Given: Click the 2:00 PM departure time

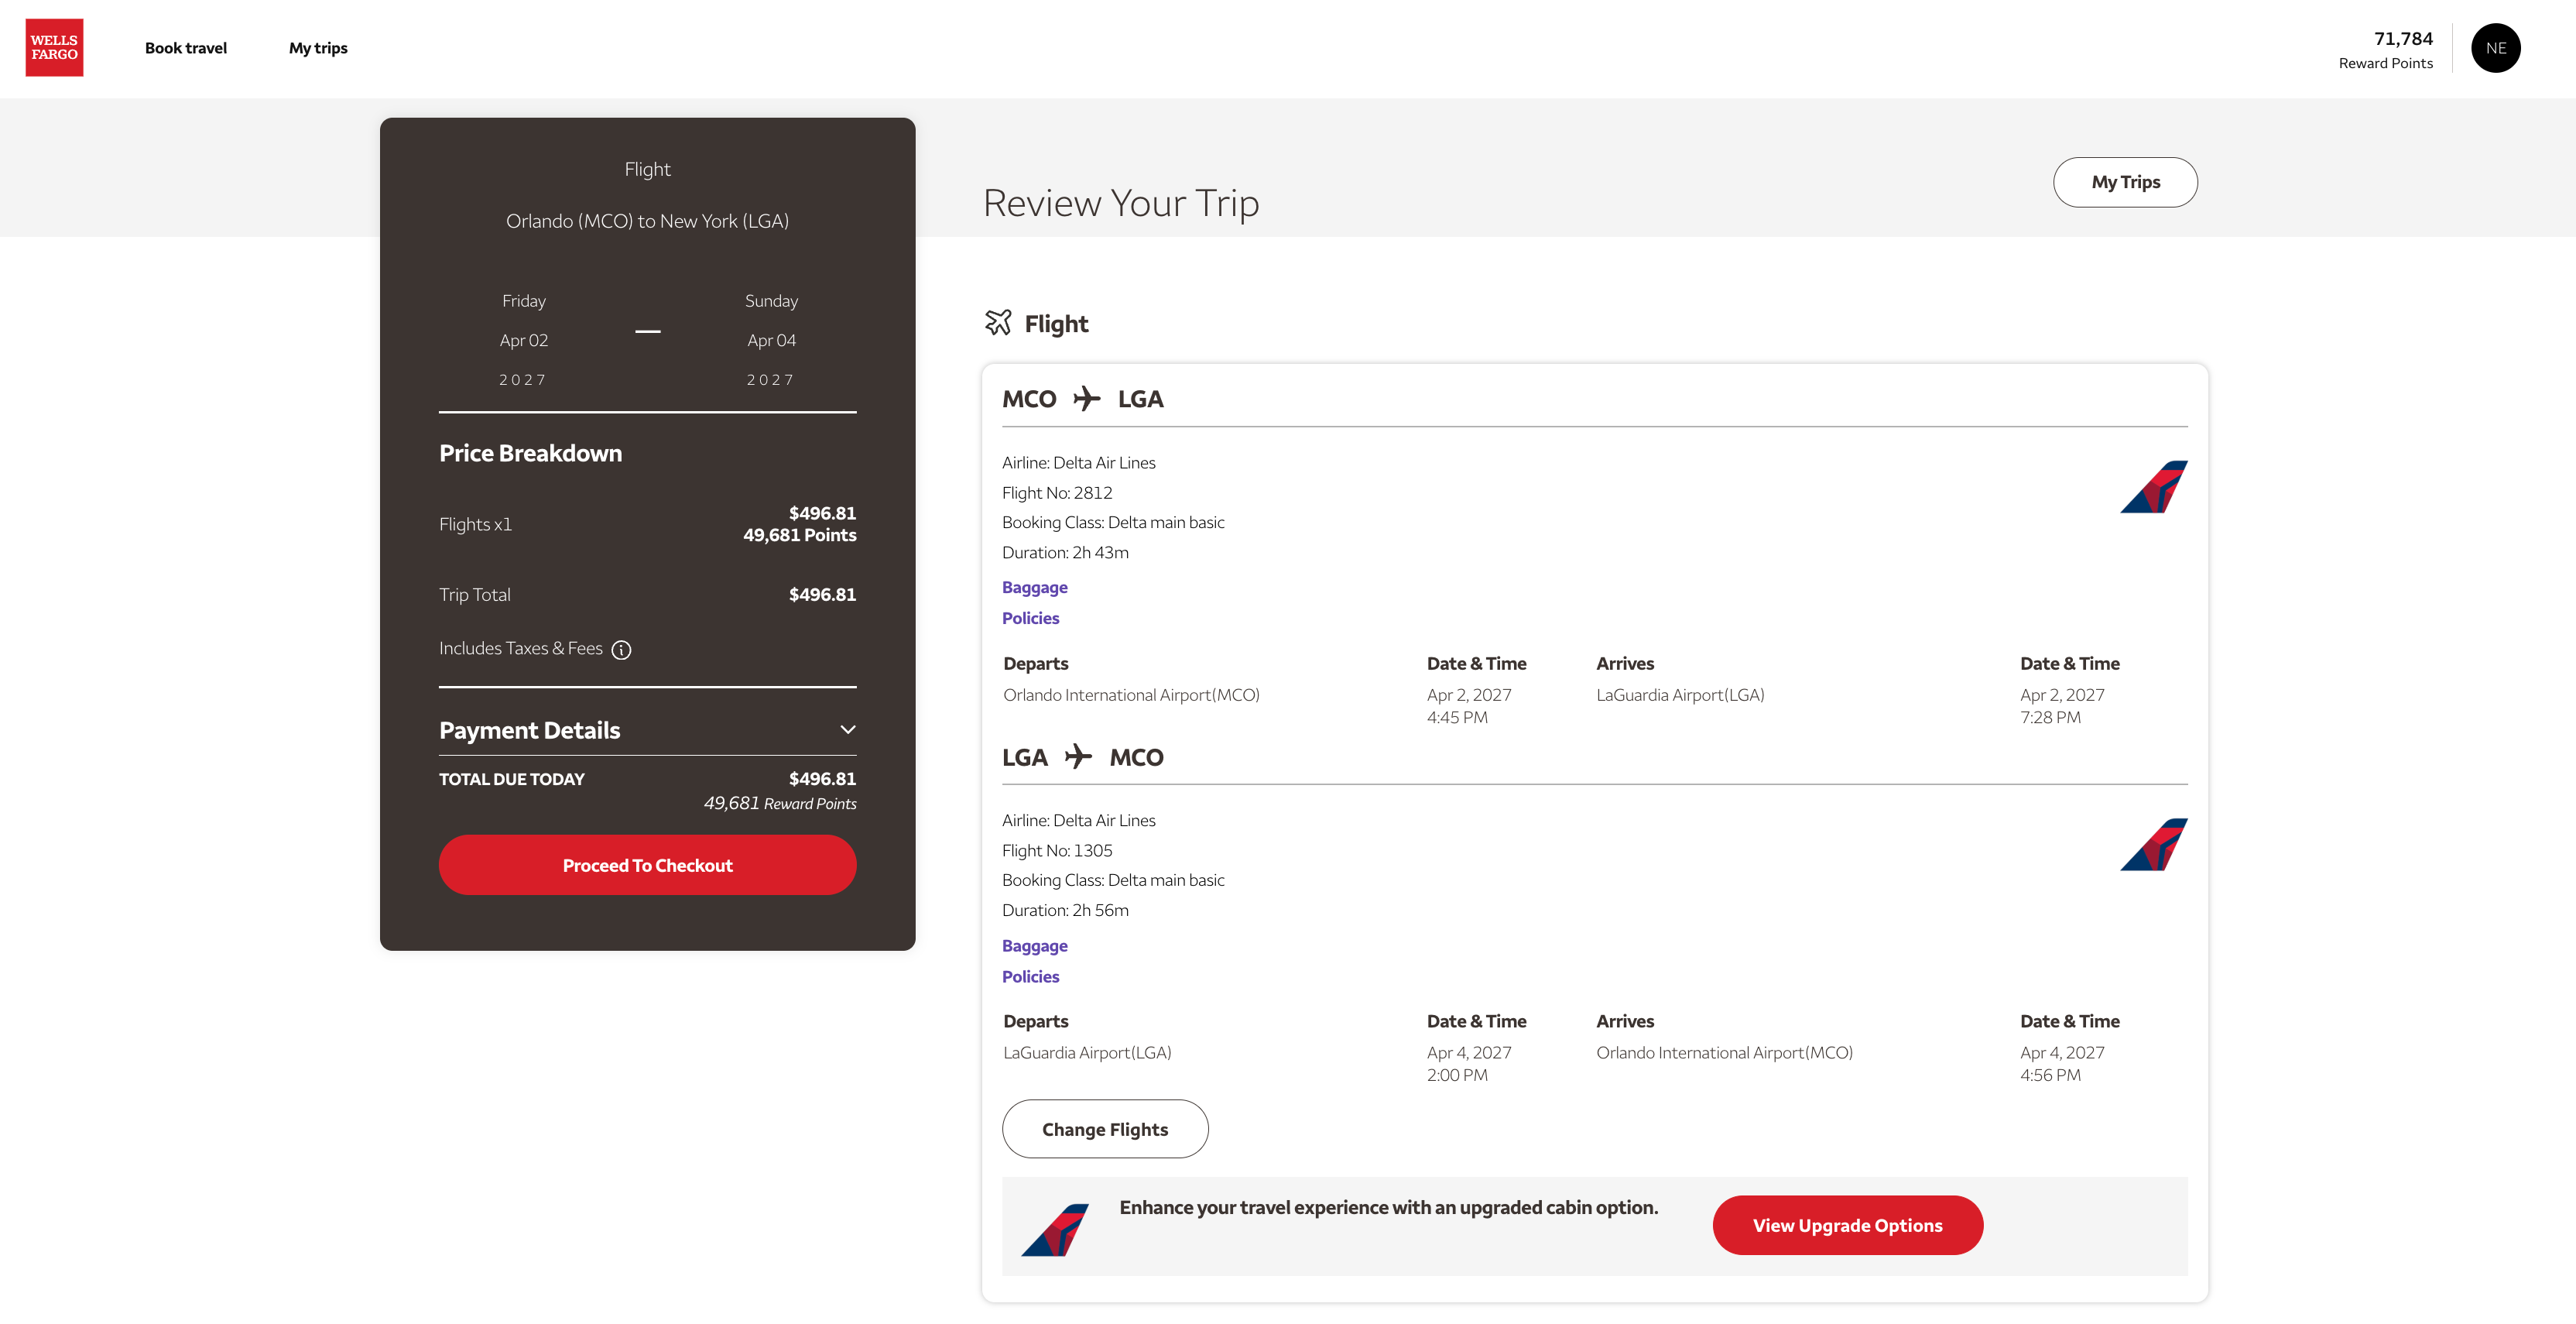Looking at the screenshot, I should [1457, 1075].
